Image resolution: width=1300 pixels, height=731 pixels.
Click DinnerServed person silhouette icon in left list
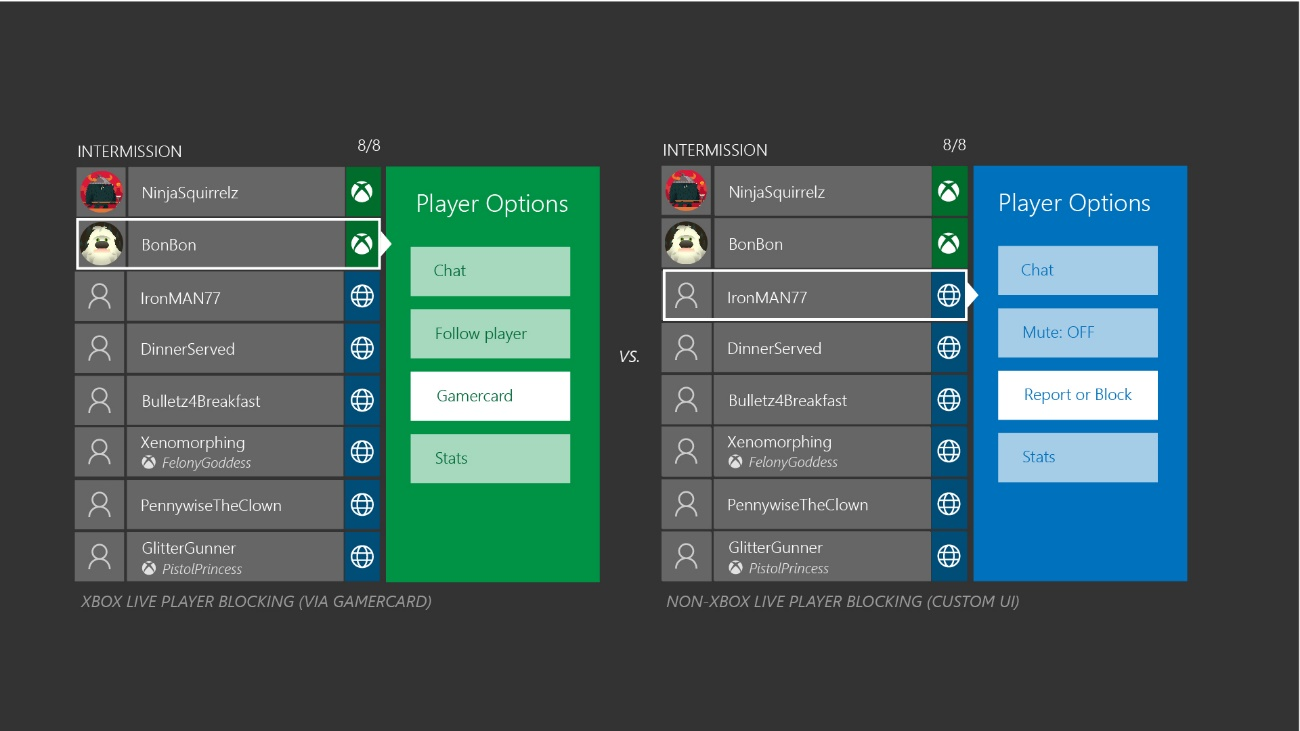pyautogui.click(x=99, y=348)
